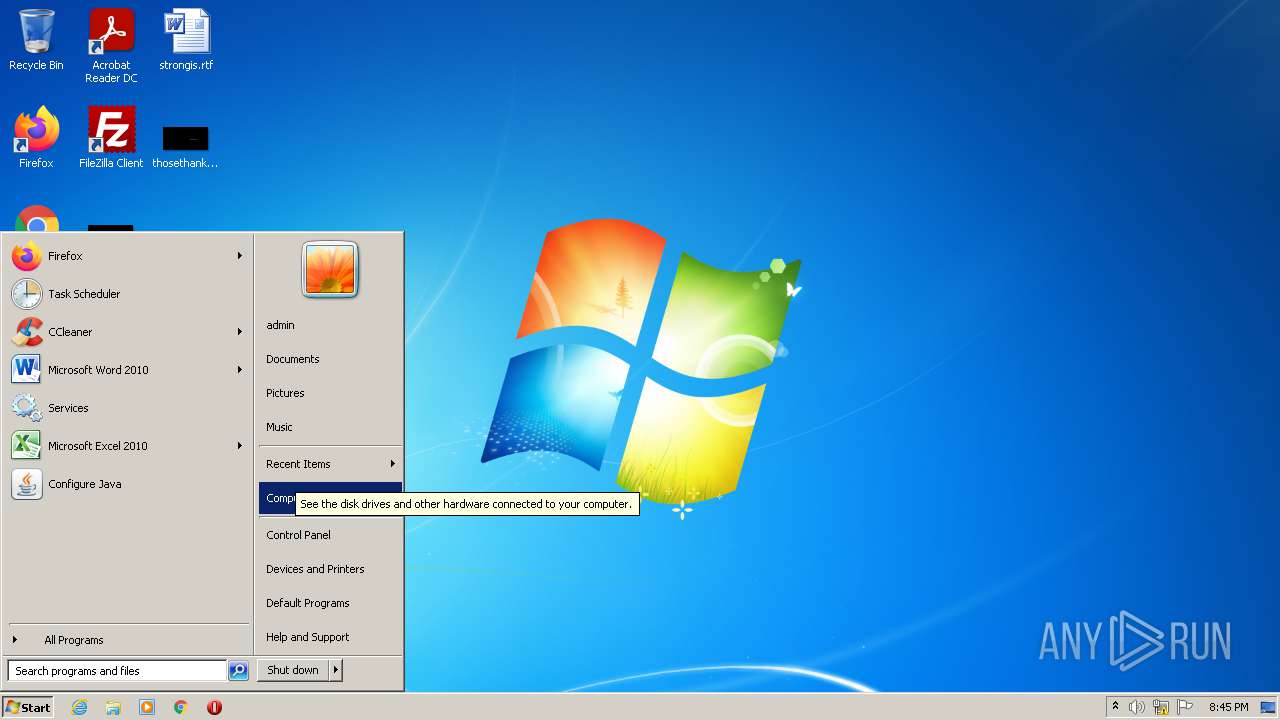The image size is (1280, 720).
Task: Click the Task Scheduler clock icon
Action: click(x=27, y=294)
